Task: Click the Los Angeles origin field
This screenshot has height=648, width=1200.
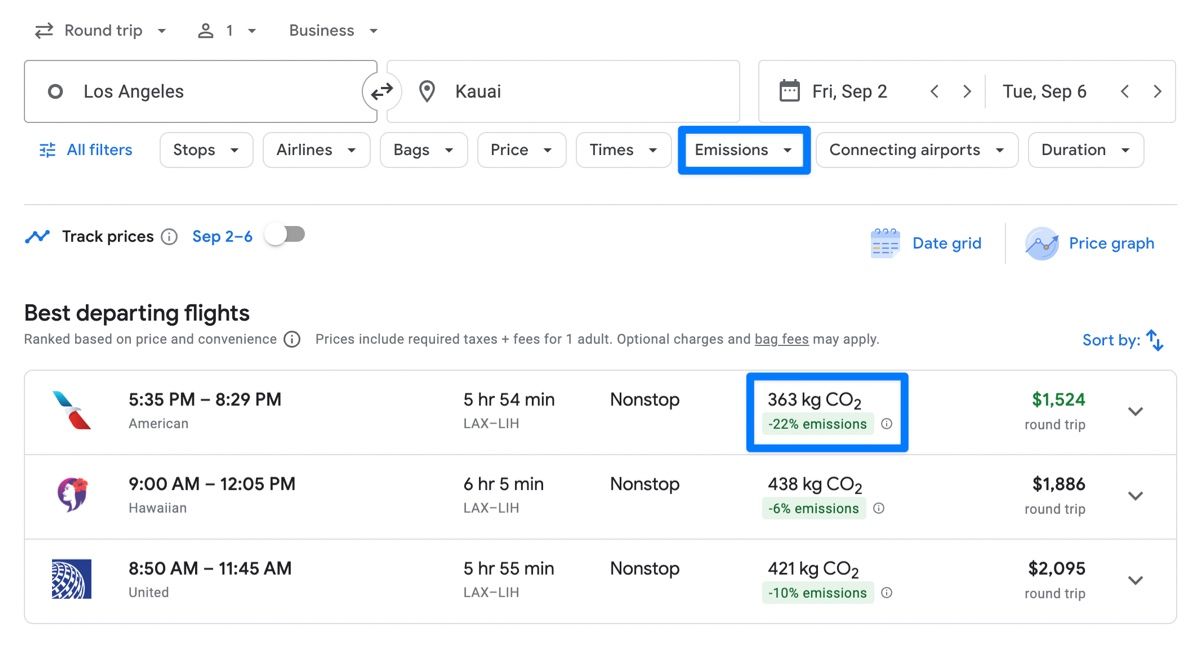Action: tap(200, 92)
